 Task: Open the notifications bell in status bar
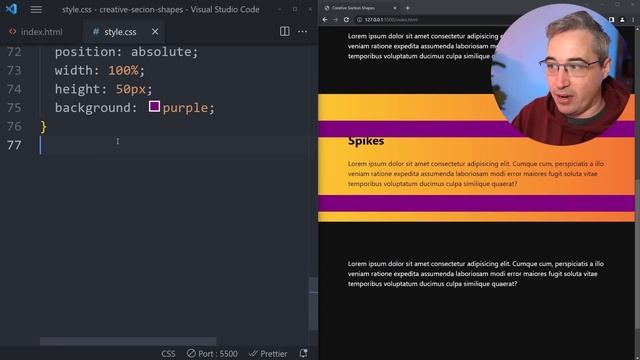coord(303,353)
